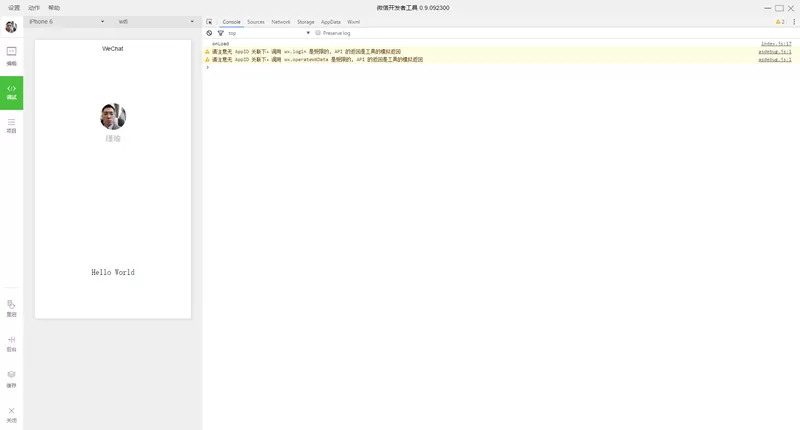Screen dimensions: 800x430
Task: Maximize the developer tools window
Action: point(779,8)
